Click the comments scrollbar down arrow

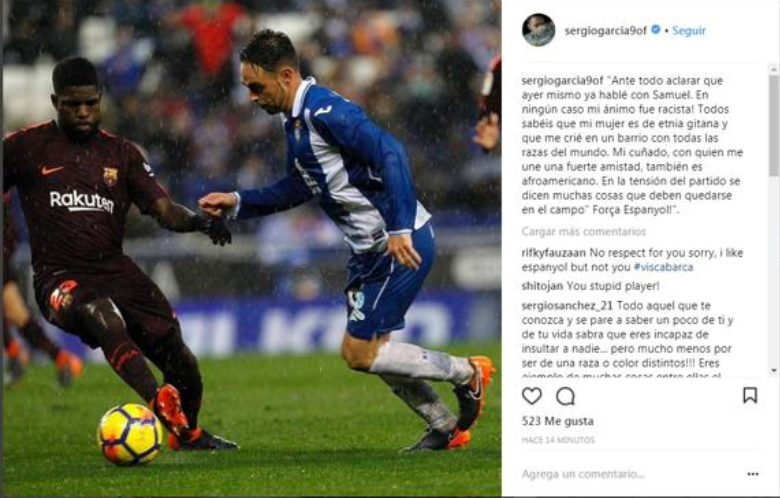point(774,371)
